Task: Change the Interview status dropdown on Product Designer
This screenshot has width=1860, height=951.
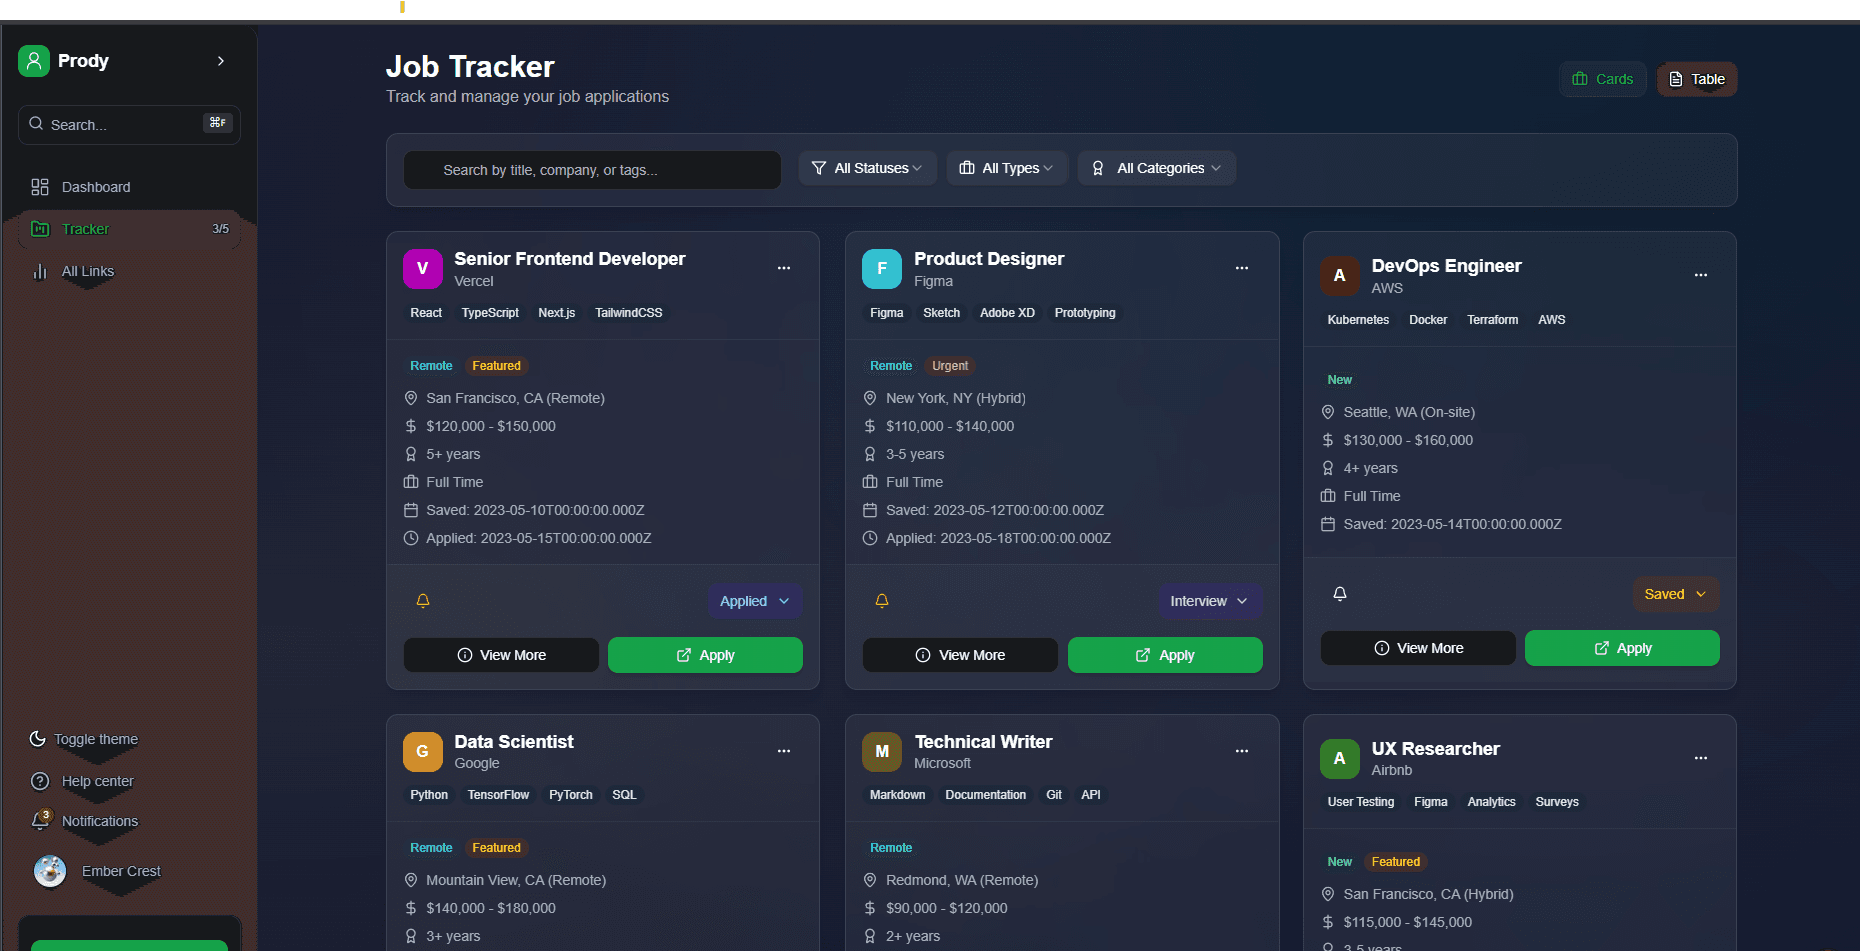Action: pos(1209,601)
